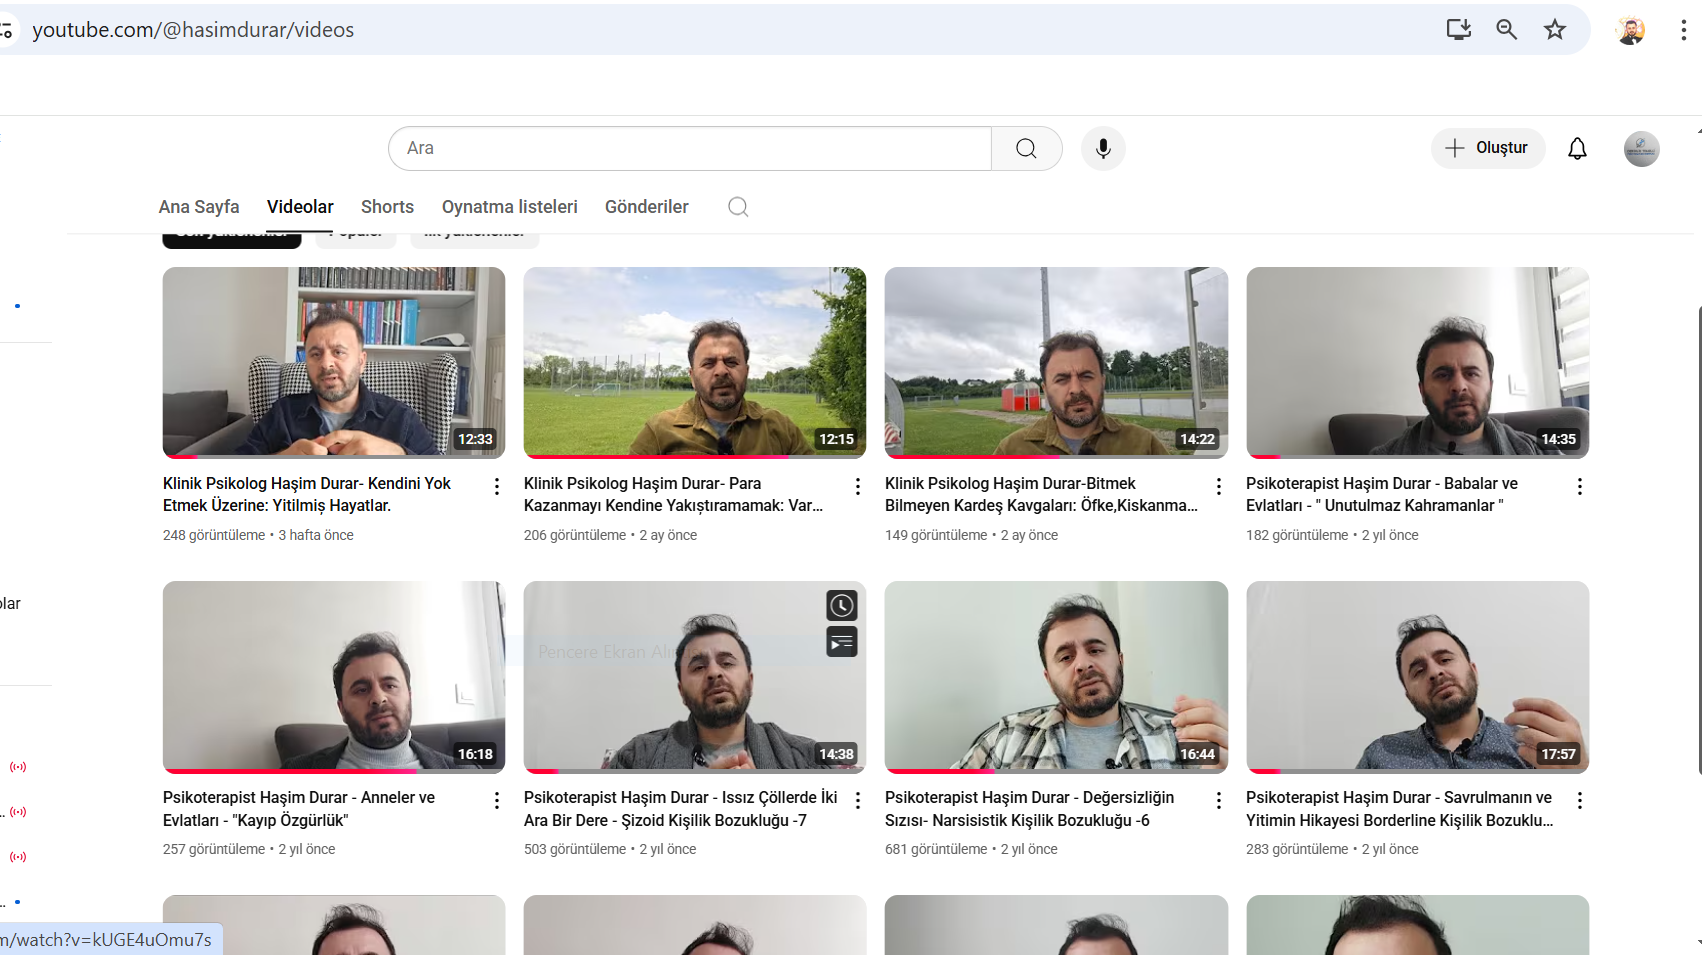This screenshot has width=1702, height=955.
Task: Add Şizoid video to Watch Later
Action: 842,605
